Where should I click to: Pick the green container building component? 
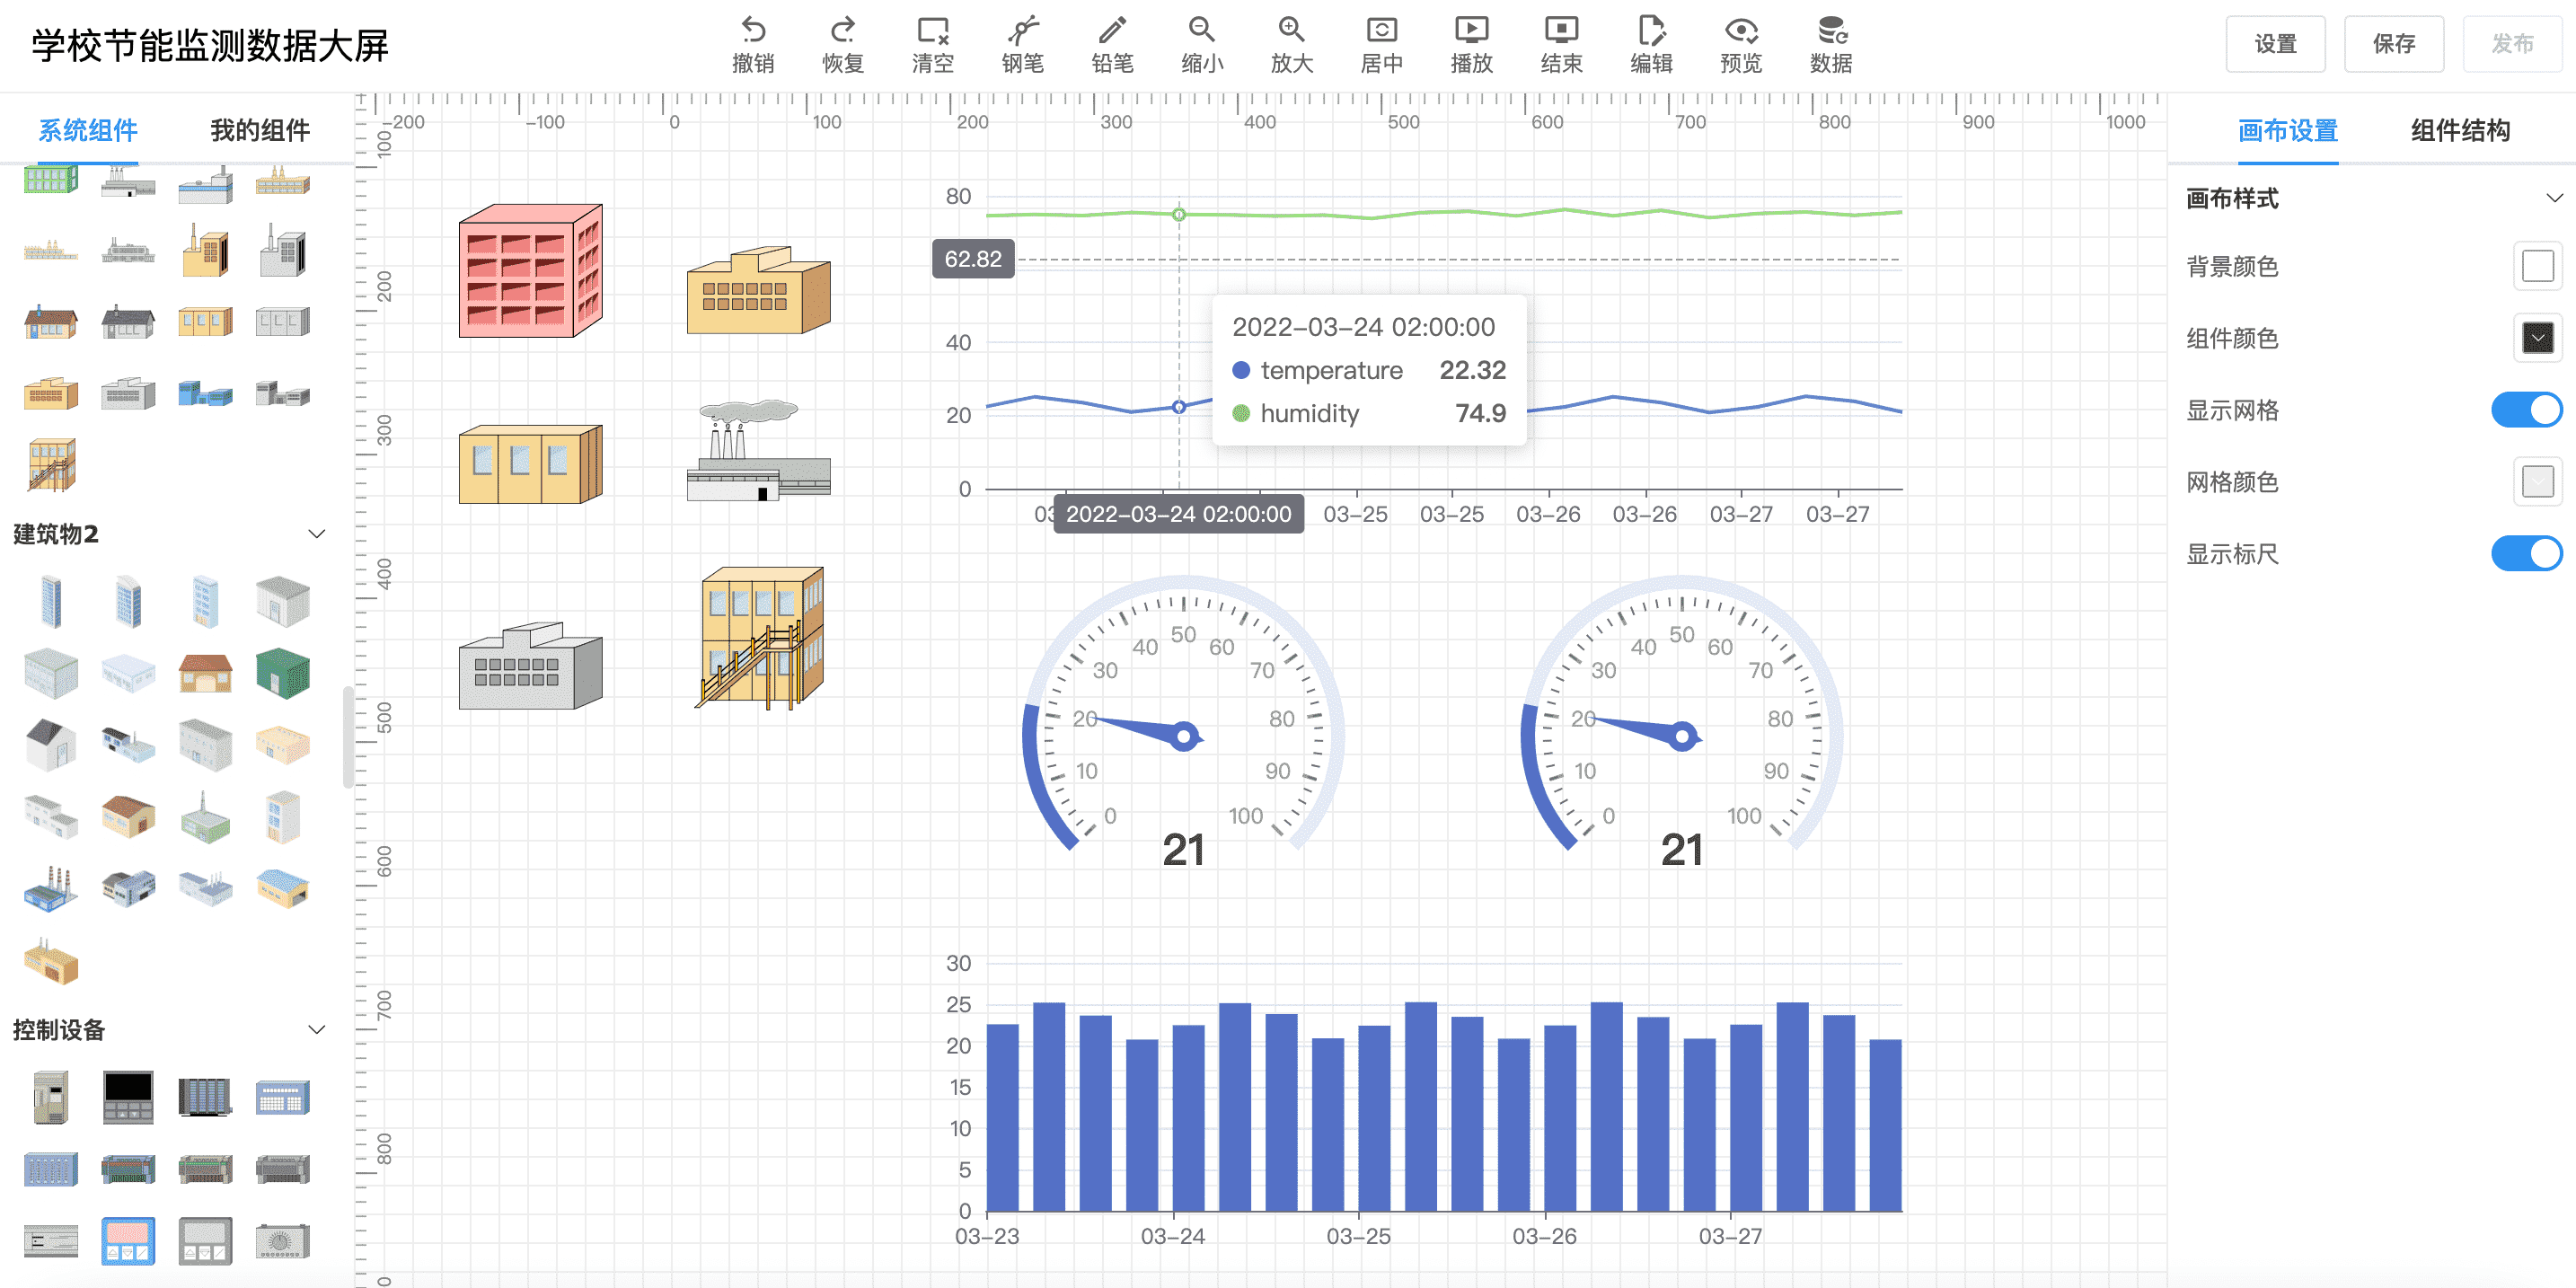283,673
